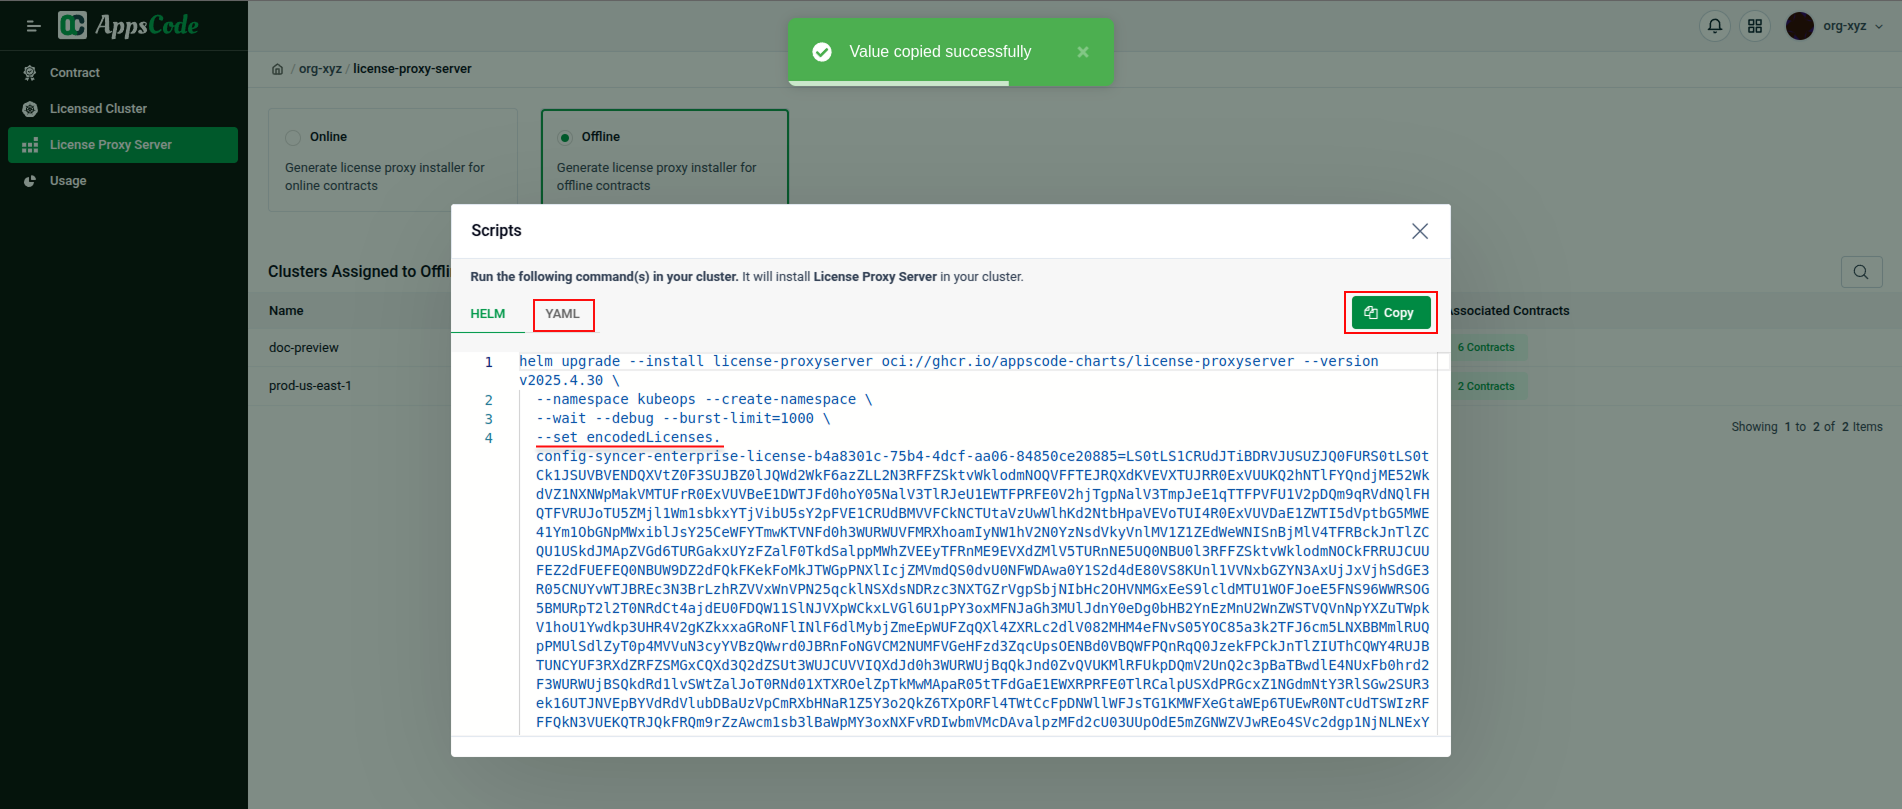Click the org-xyz breadcrumb link
Viewport: 1902px width, 809px height.
(x=320, y=69)
